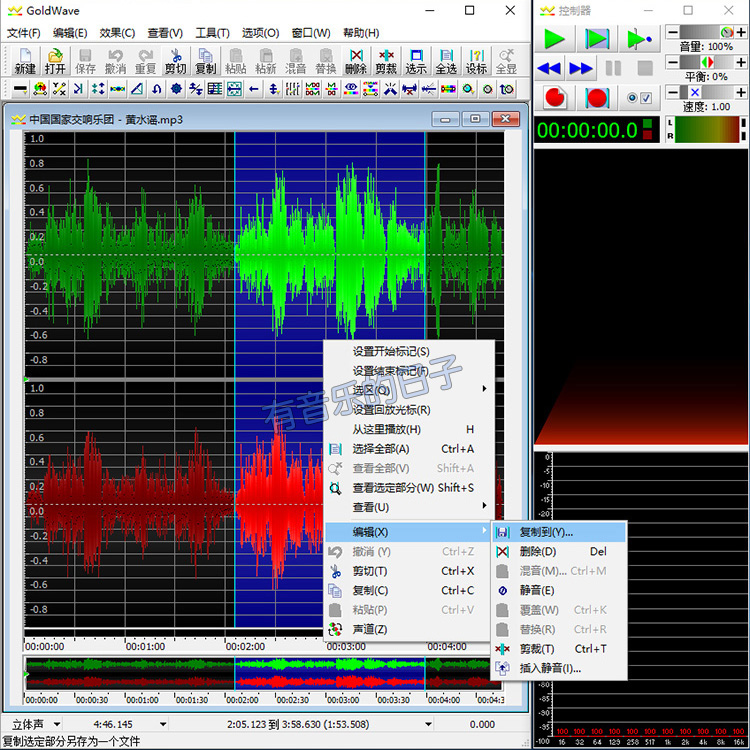Expand the 选区(Q) submenu
The width and height of the screenshot is (750, 750).
[x=409, y=390]
